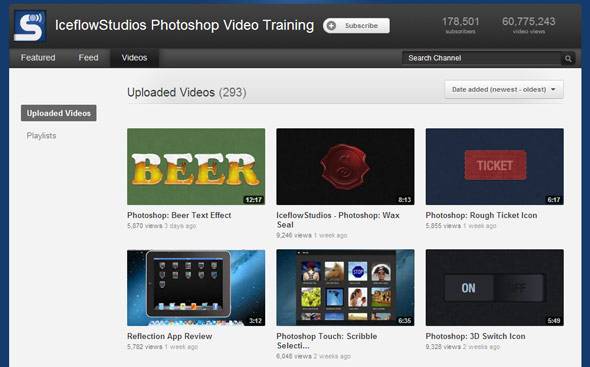
Task: Open the Date added sort dropdown
Action: 504,90
